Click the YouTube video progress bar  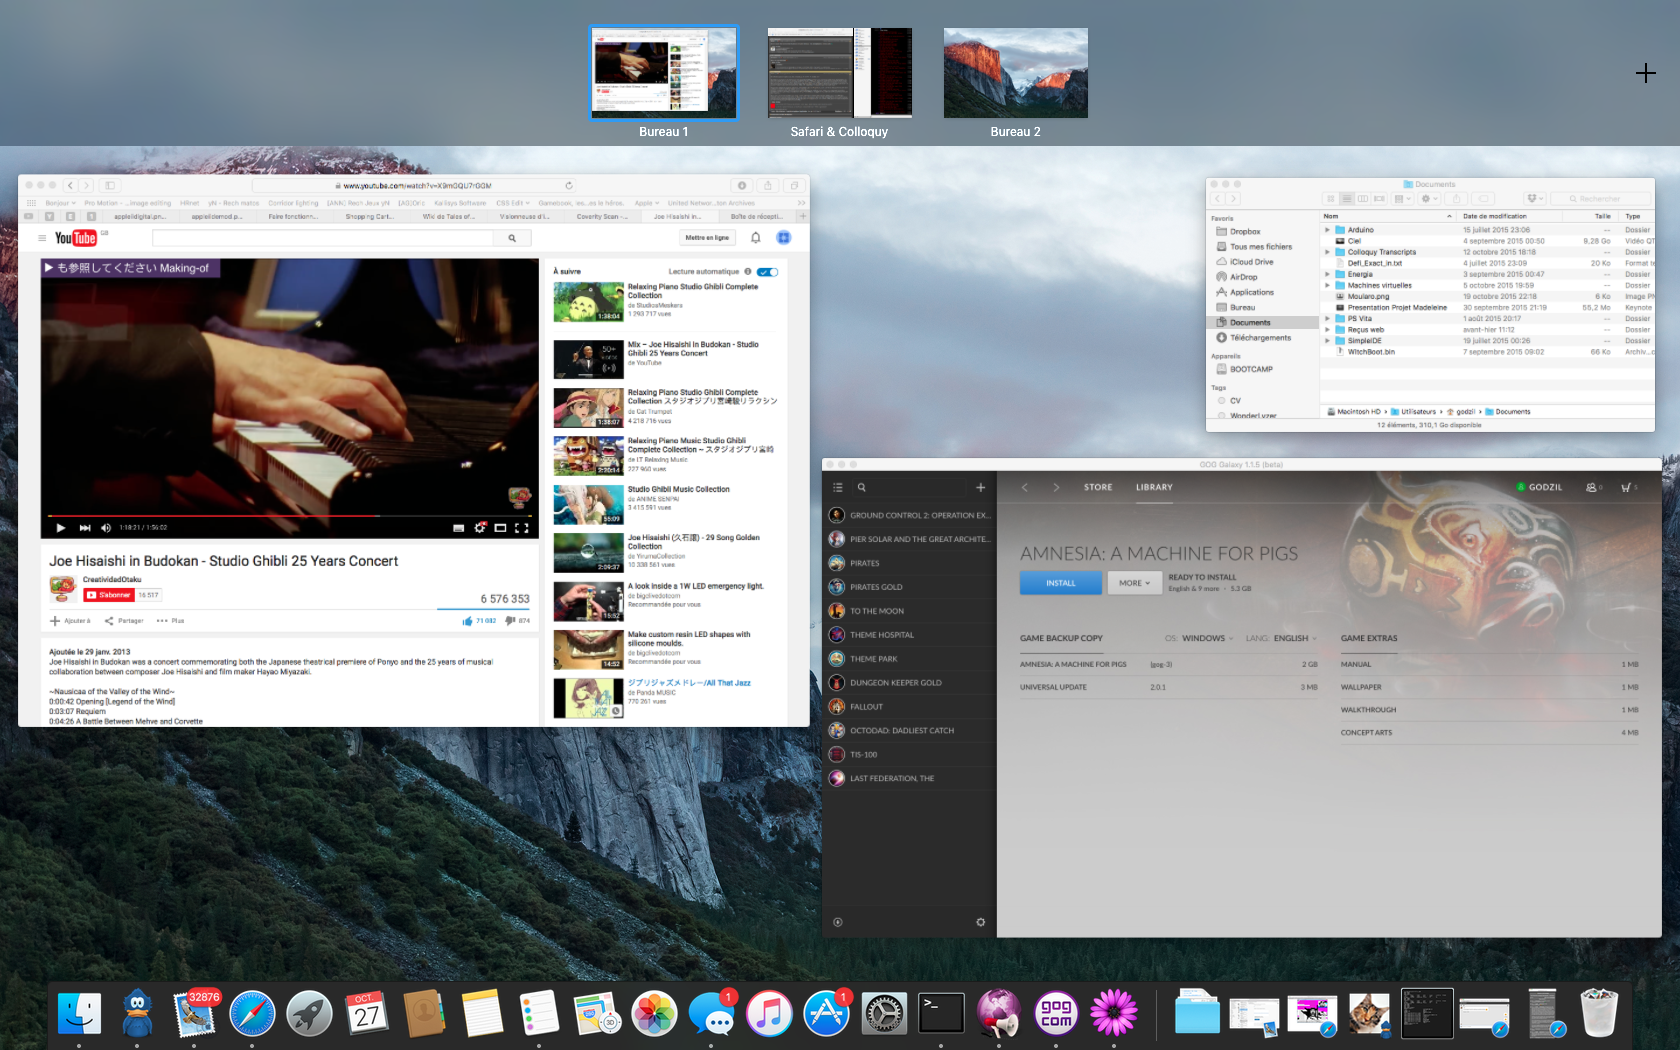coord(289,516)
